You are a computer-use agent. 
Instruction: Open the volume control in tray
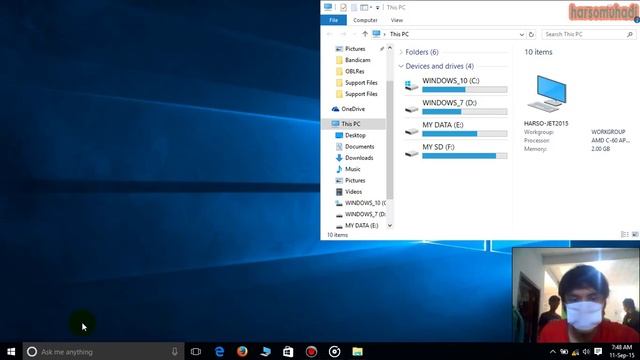(x=586, y=351)
